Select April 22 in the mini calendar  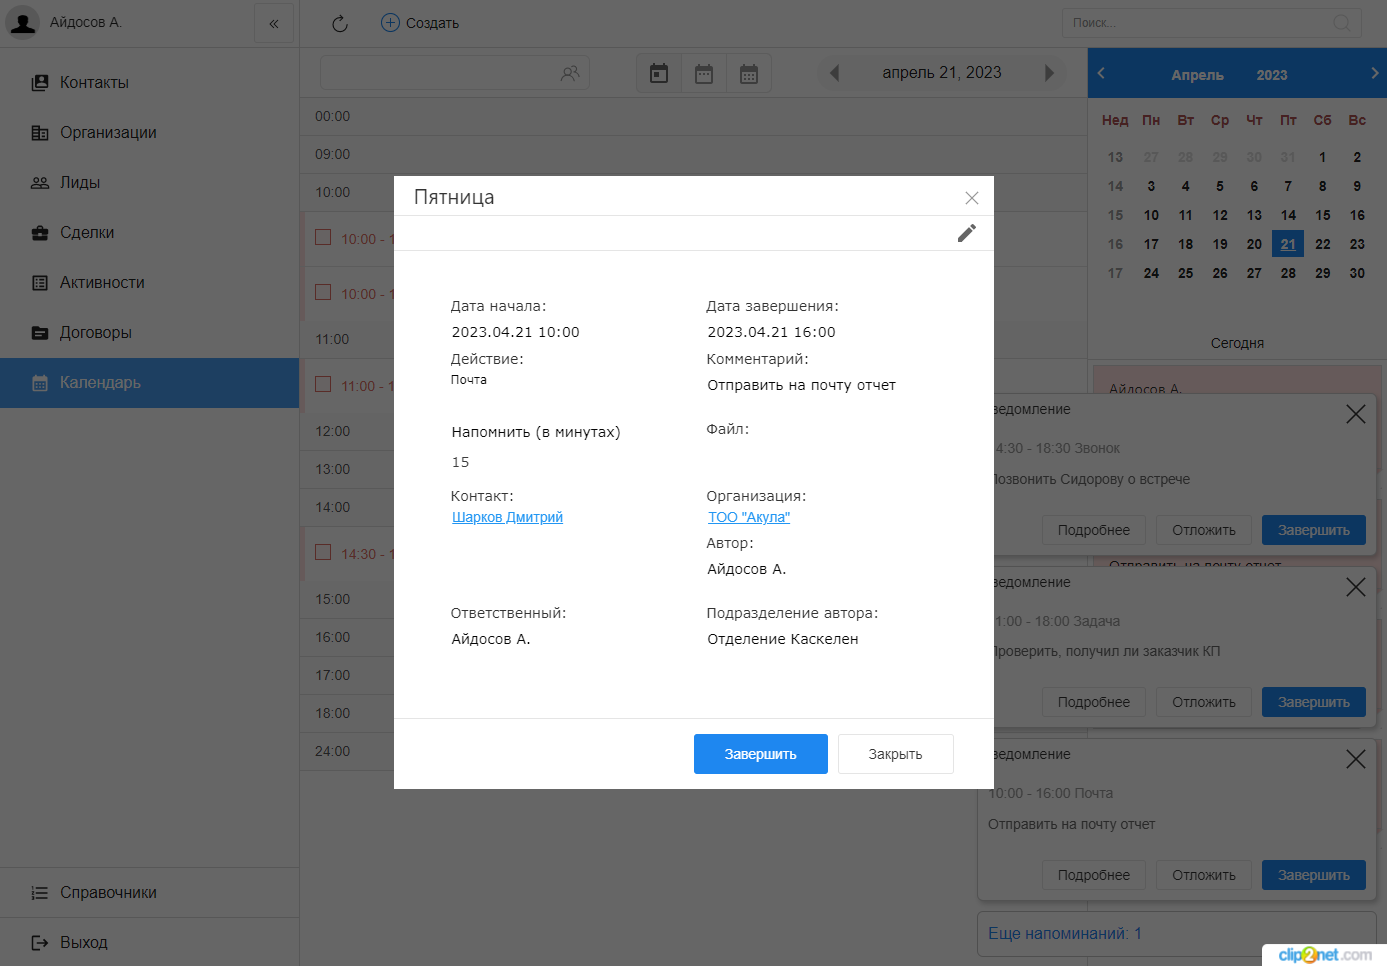pyautogui.click(x=1323, y=244)
